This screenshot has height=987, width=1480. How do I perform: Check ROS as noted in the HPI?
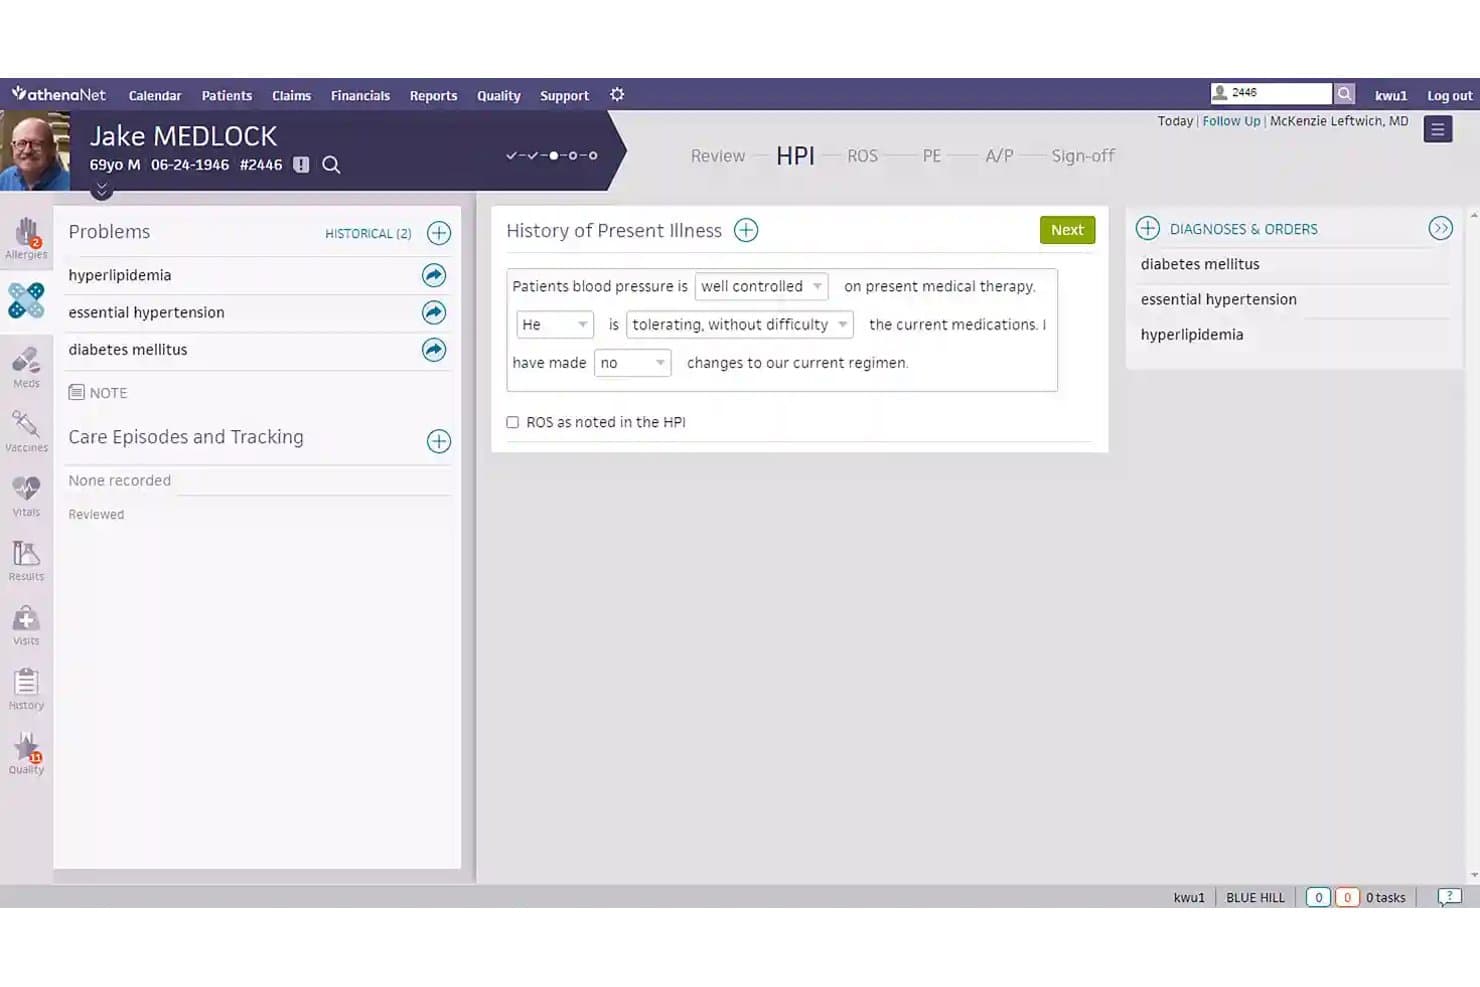click(513, 422)
